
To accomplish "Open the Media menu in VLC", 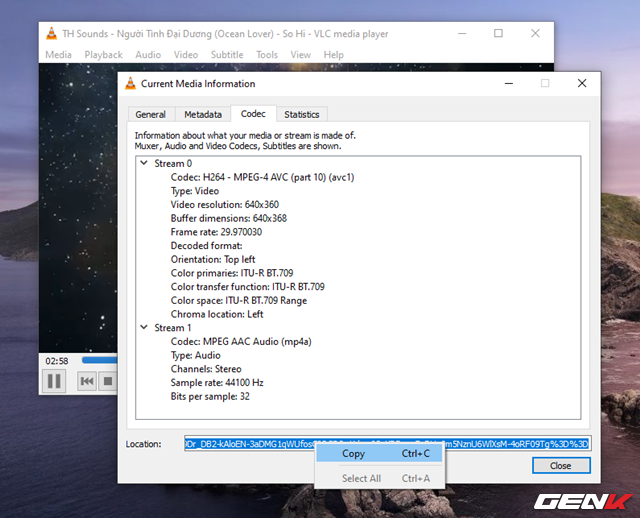I will (x=58, y=55).
